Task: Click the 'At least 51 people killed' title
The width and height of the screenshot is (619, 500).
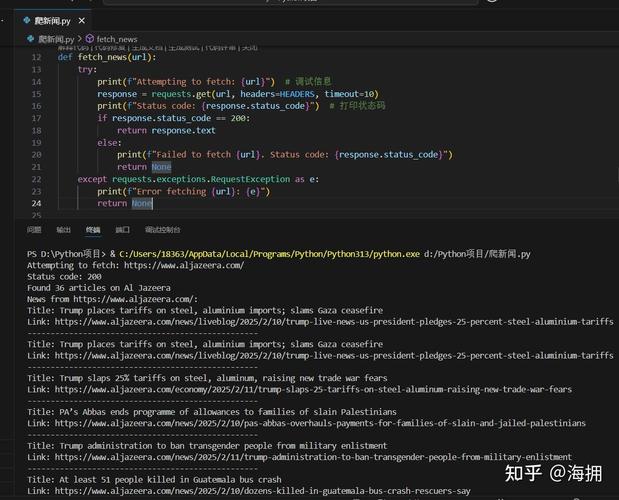Action: click(x=154, y=480)
